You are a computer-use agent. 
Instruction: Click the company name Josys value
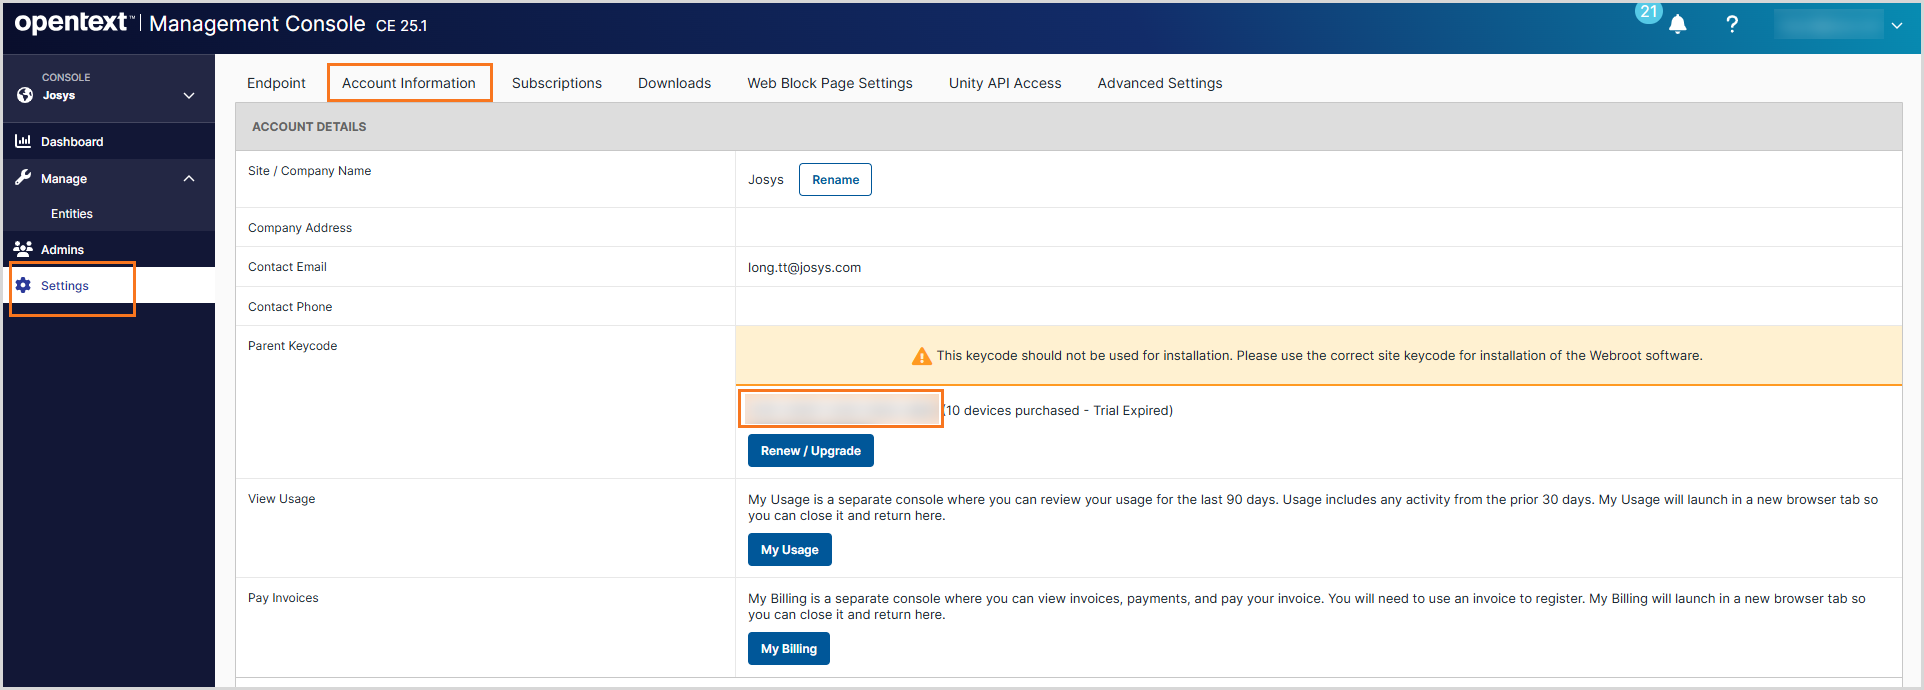tap(766, 180)
